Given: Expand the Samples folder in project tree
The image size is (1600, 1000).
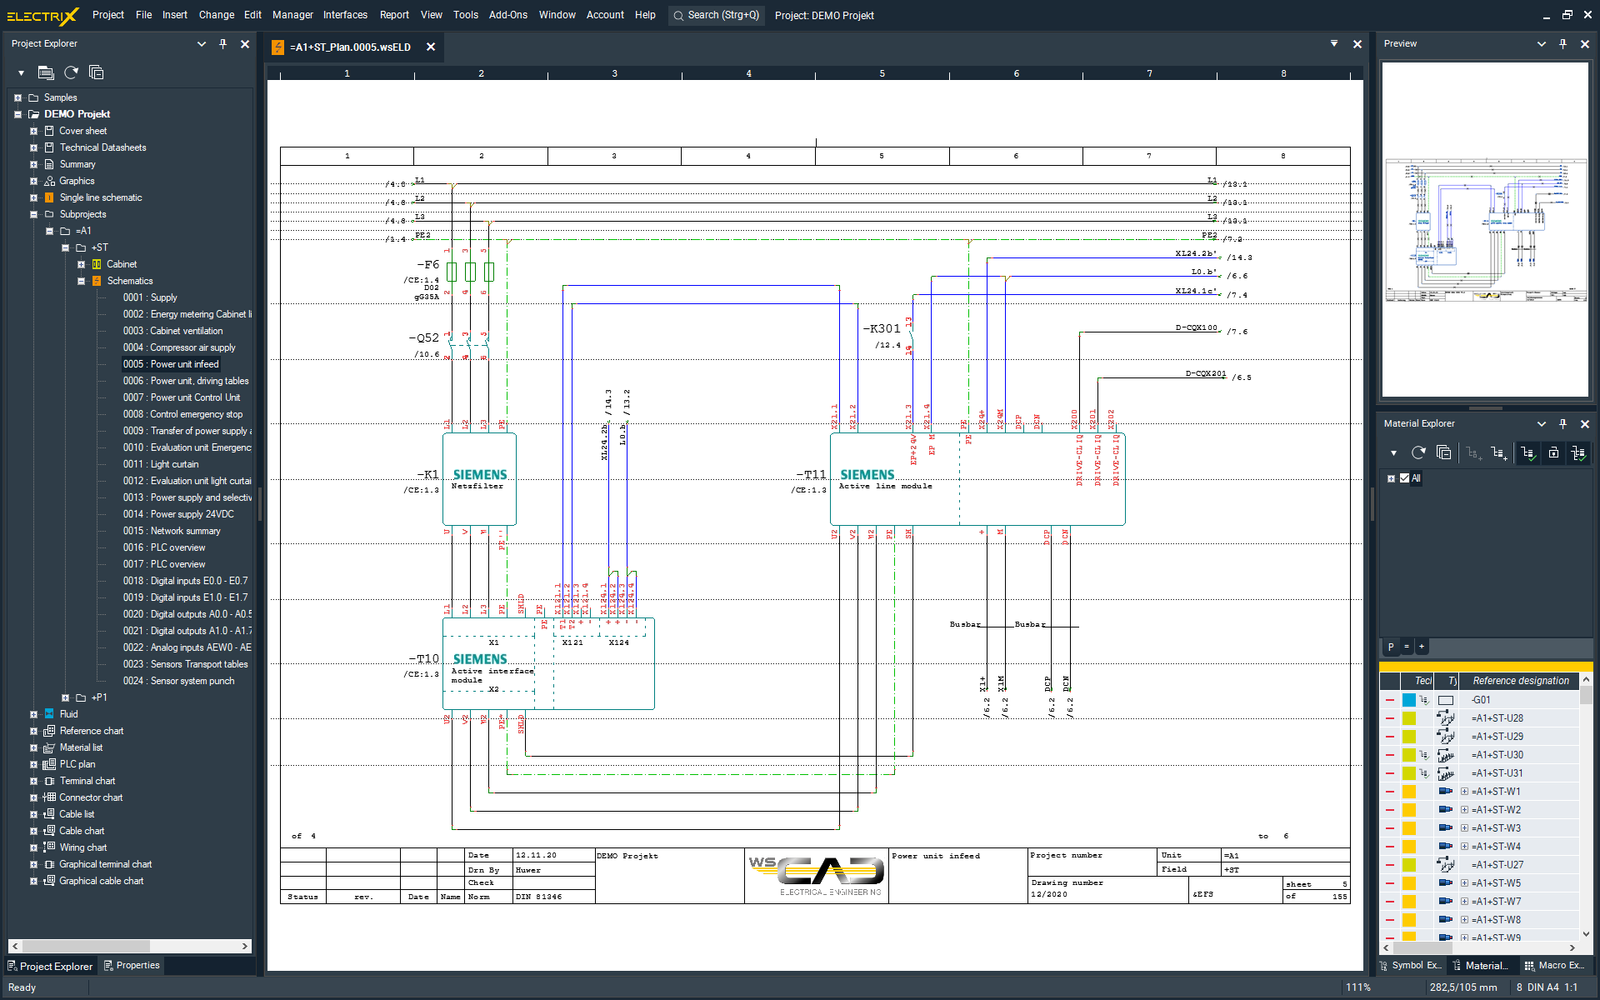Looking at the screenshot, I should (18, 98).
